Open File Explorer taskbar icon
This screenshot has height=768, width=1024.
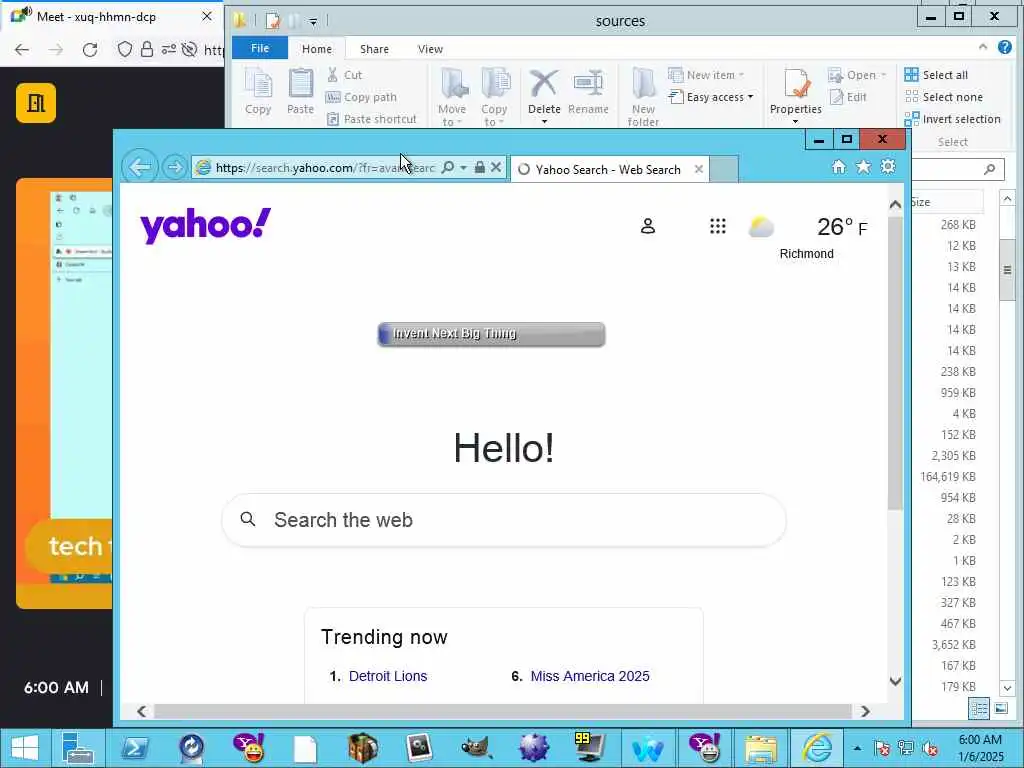pos(761,748)
